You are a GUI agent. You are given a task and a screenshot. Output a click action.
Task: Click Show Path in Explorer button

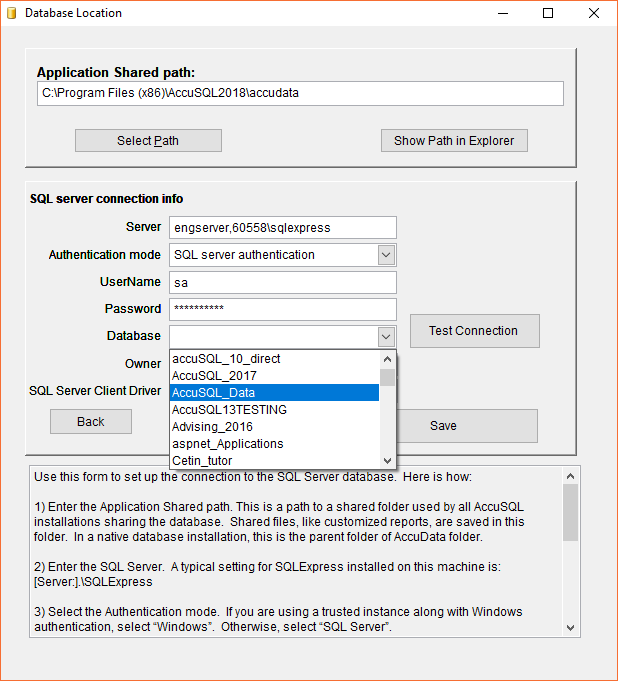(x=454, y=141)
